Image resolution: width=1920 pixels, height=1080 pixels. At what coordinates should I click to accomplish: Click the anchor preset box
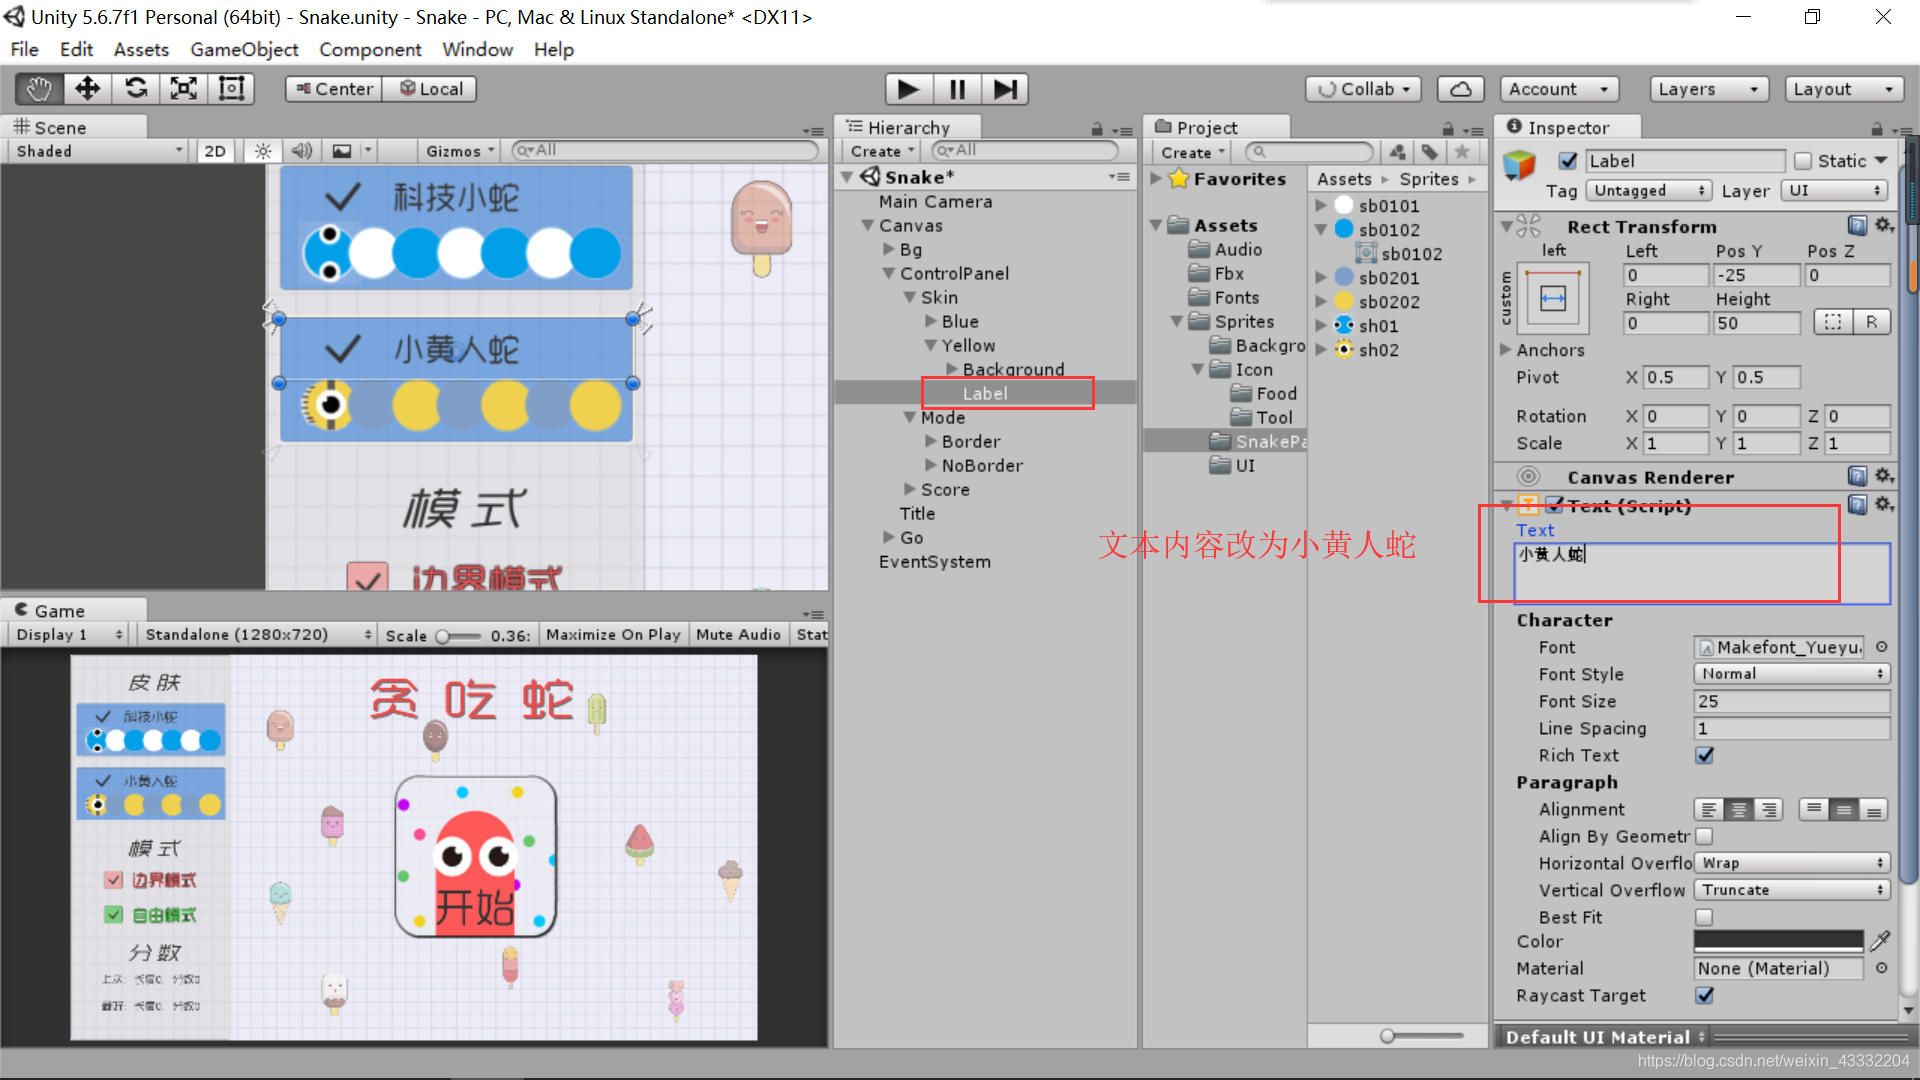pyautogui.click(x=1553, y=298)
